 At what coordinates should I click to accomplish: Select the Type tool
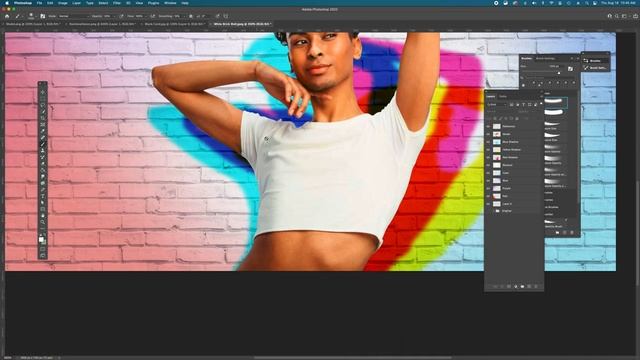[x=42, y=196]
